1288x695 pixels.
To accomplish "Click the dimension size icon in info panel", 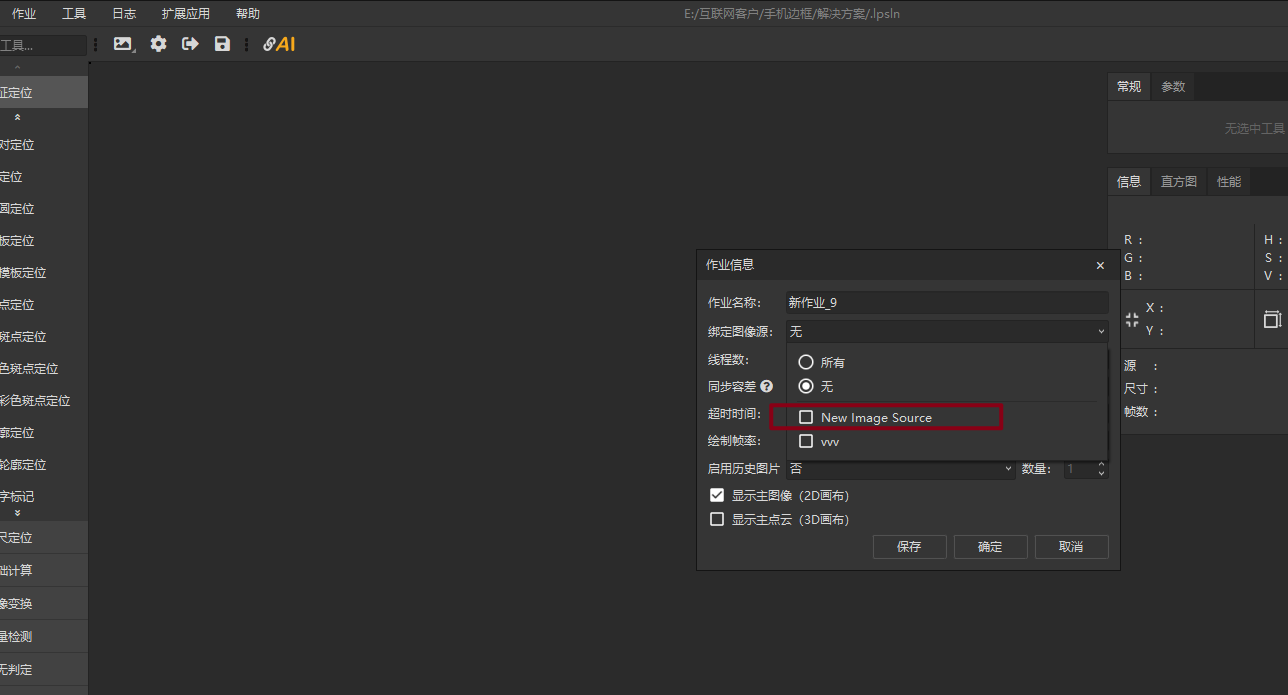I will click(1272, 319).
